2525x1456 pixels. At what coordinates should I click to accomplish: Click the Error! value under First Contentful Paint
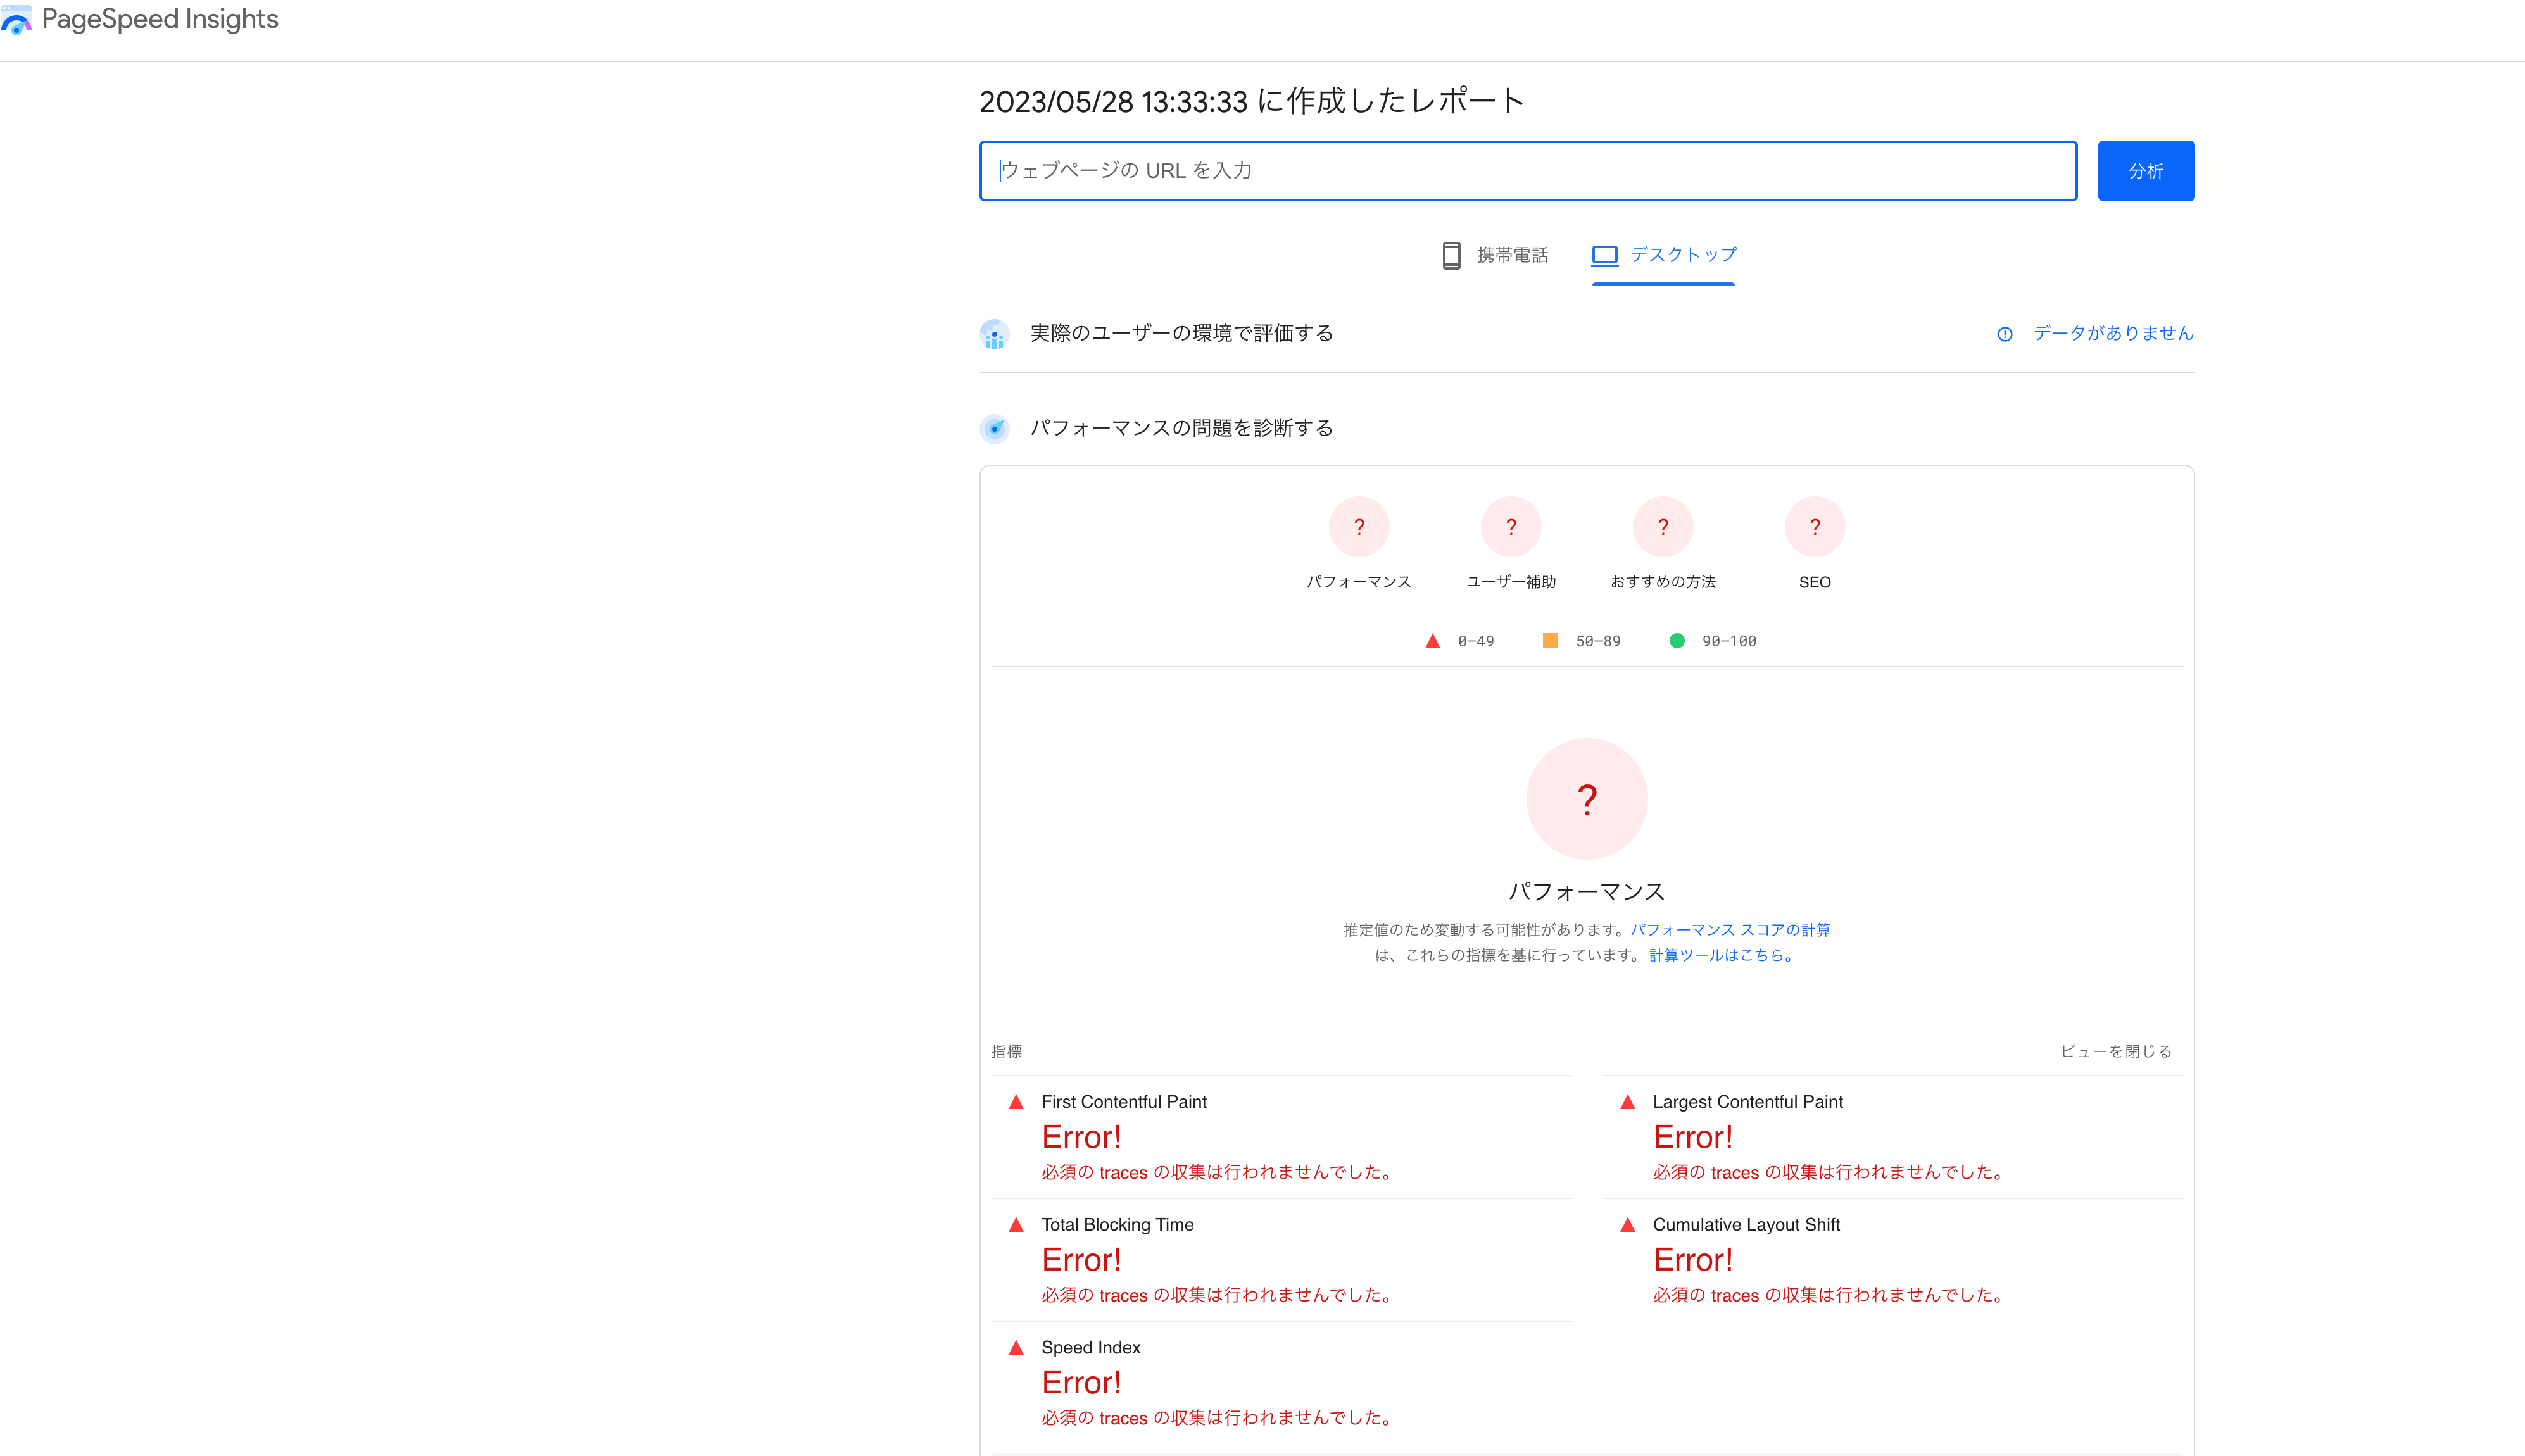[x=1081, y=1137]
